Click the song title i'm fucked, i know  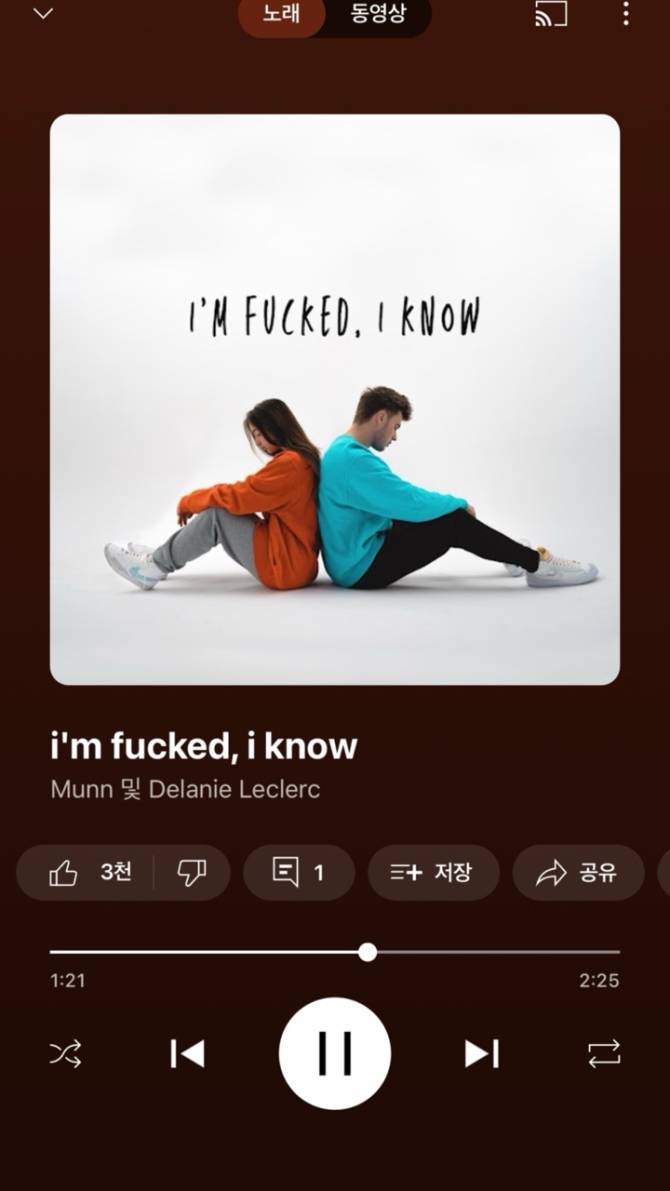[204, 747]
